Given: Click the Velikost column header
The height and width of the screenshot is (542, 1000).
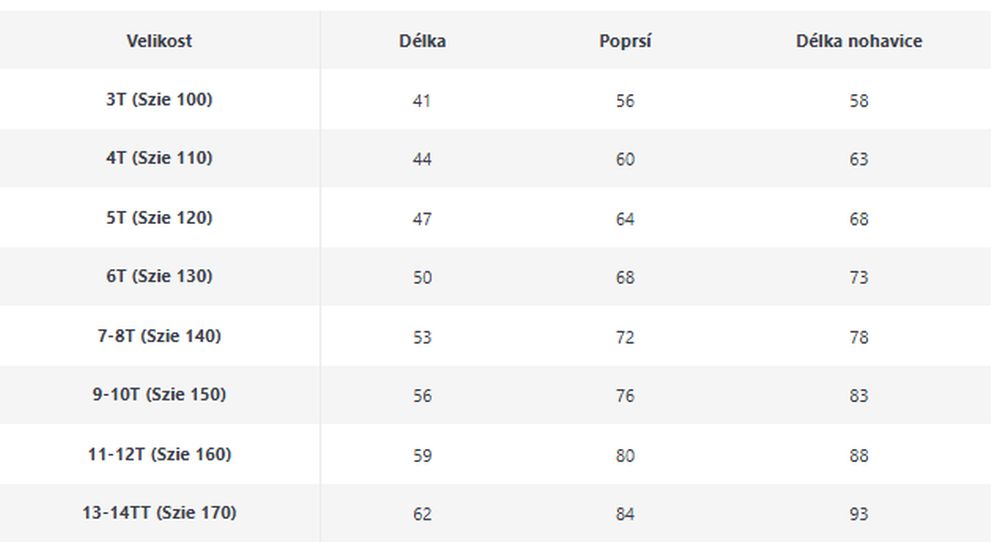Looking at the screenshot, I should tap(159, 41).
